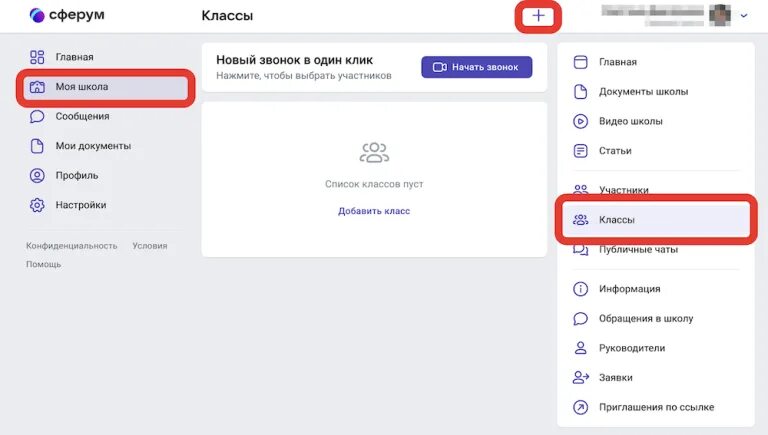Click the Помощь link
768x435 pixels.
click(x=44, y=265)
